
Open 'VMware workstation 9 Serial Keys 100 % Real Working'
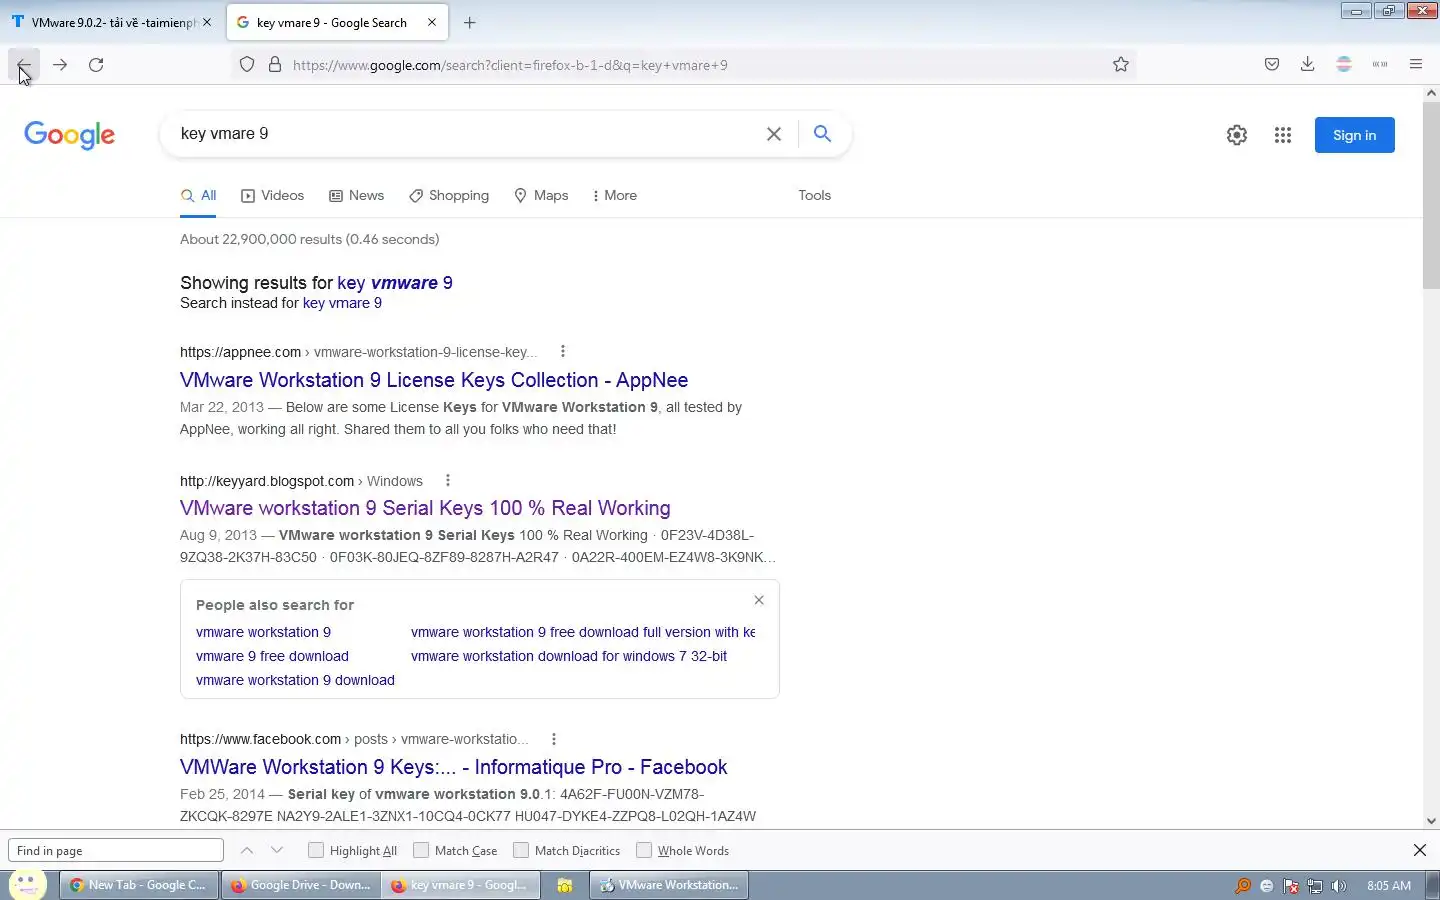[425, 508]
